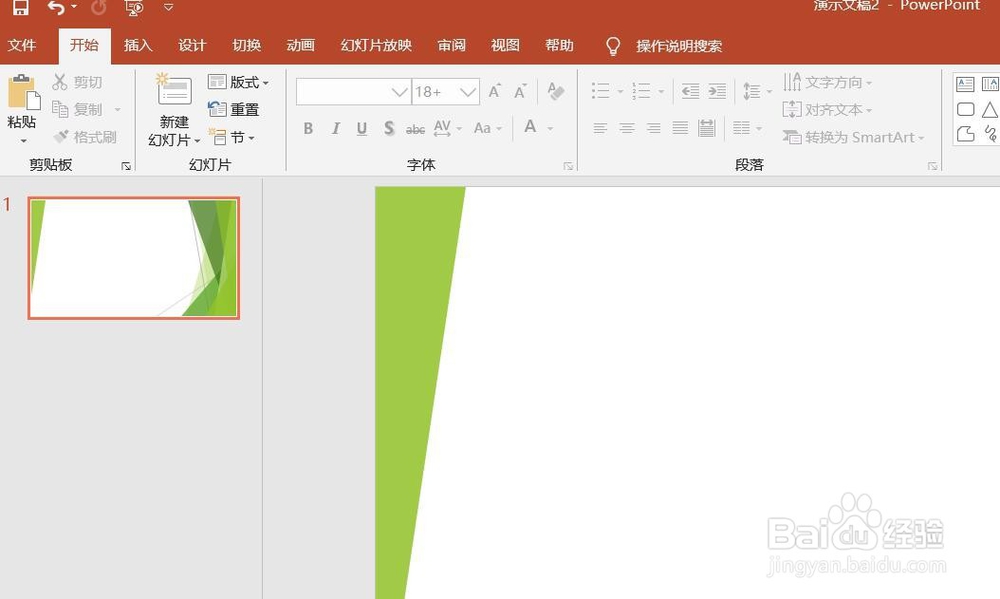Select slide 1 thumbnail
This screenshot has width=1000, height=599.
point(134,258)
